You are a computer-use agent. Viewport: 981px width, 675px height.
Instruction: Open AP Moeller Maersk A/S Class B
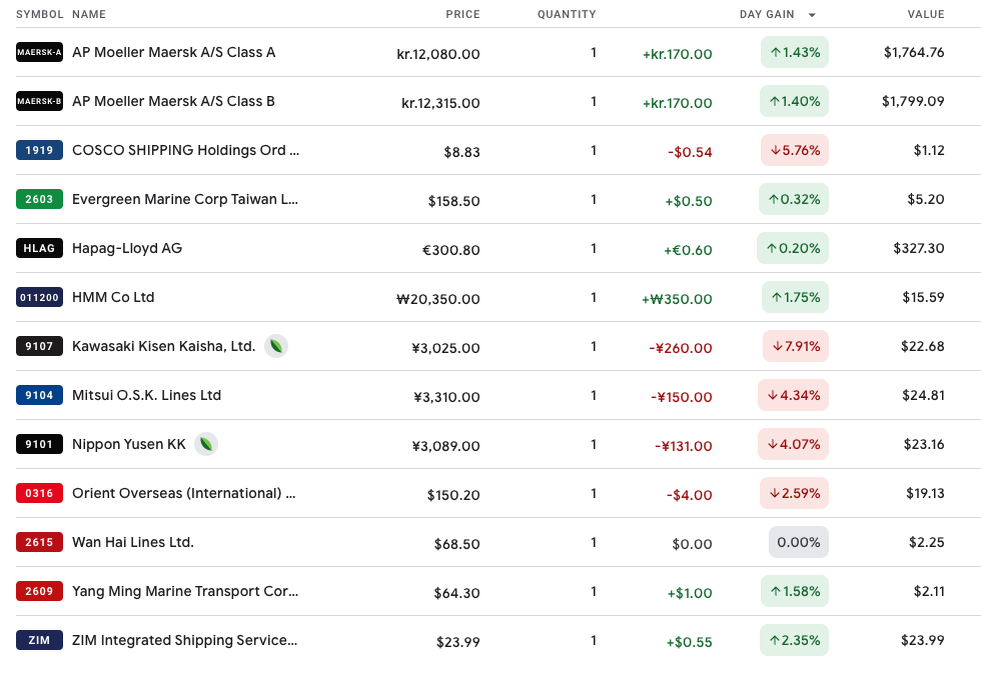173,101
